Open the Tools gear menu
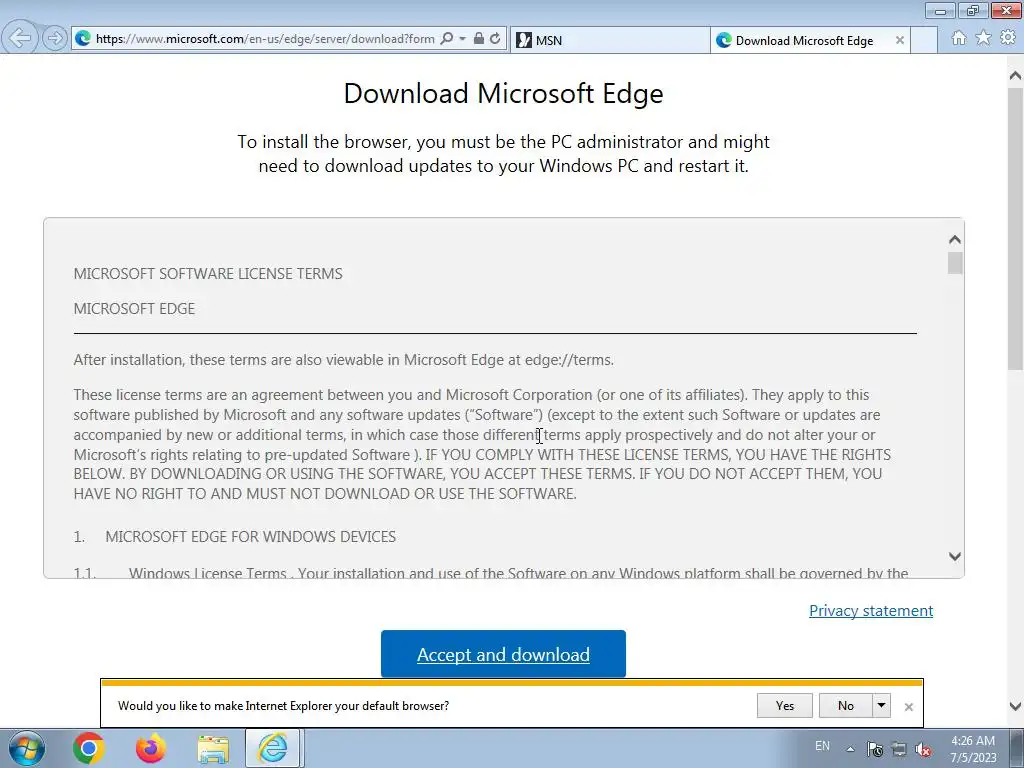Screen dimensions: 1024x768 click(1008, 39)
